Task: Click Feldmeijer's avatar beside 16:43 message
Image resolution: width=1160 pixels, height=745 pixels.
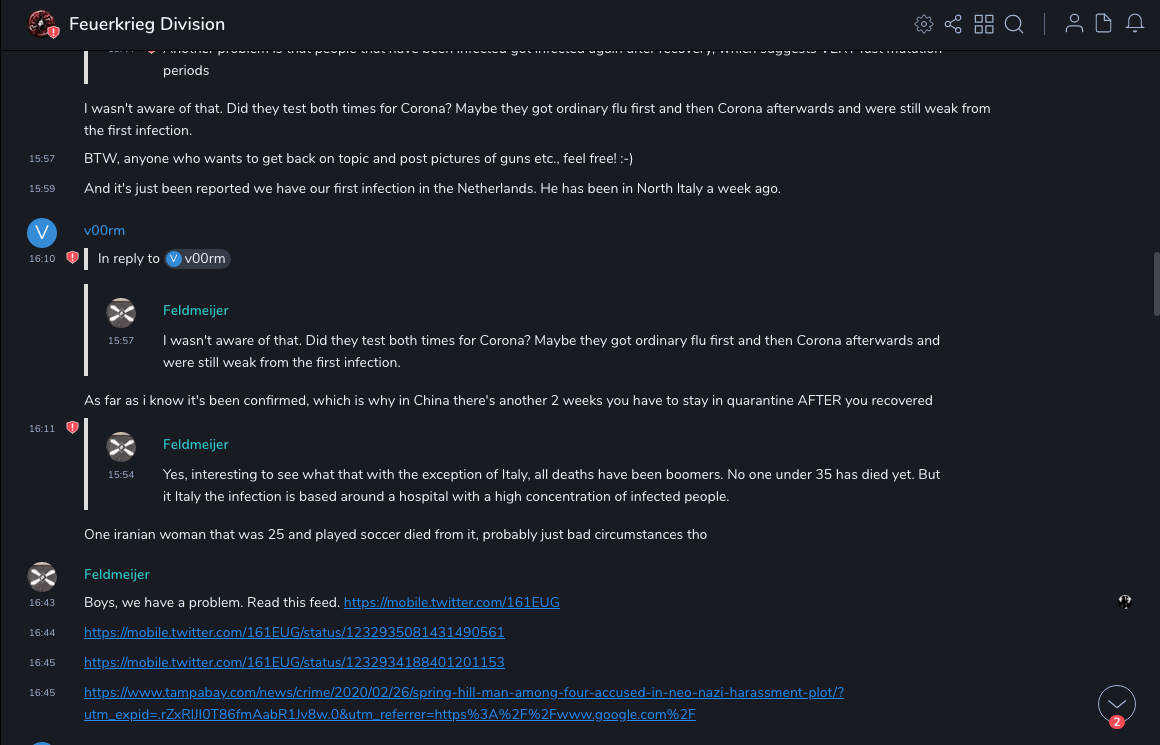Action: click(x=42, y=577)
